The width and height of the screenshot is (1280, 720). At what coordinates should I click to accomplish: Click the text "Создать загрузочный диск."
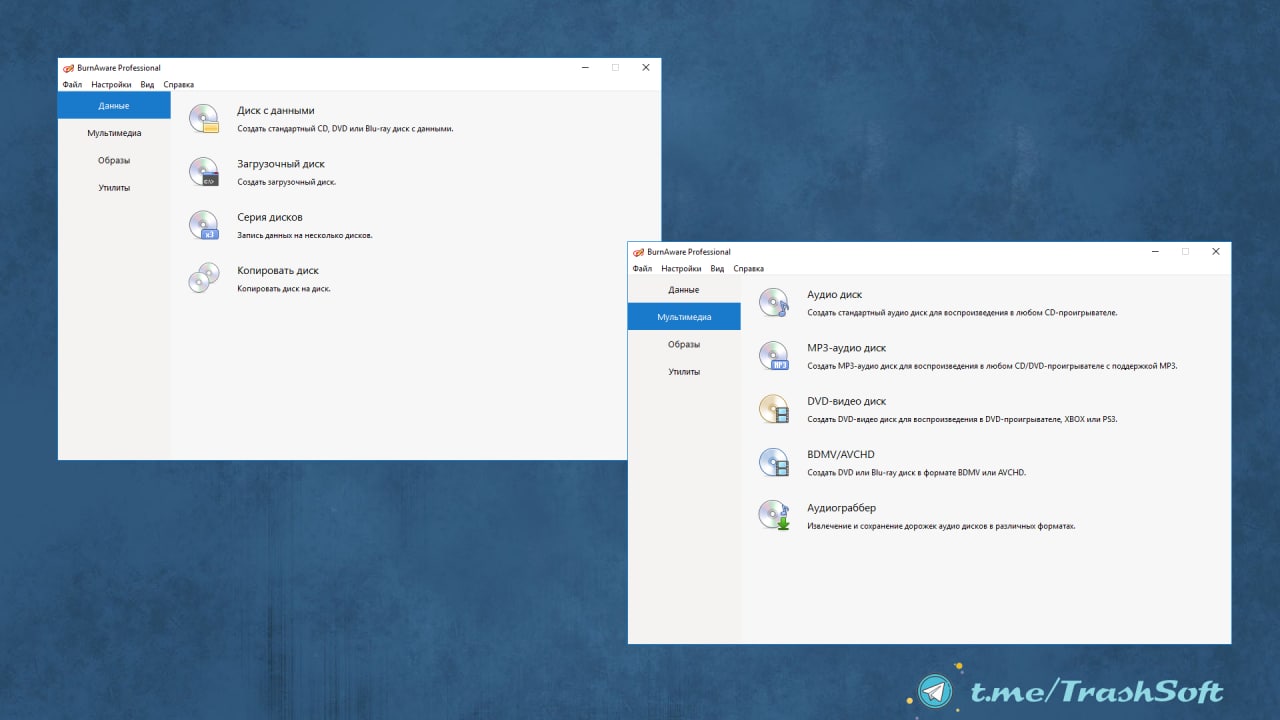coord(287,182)
